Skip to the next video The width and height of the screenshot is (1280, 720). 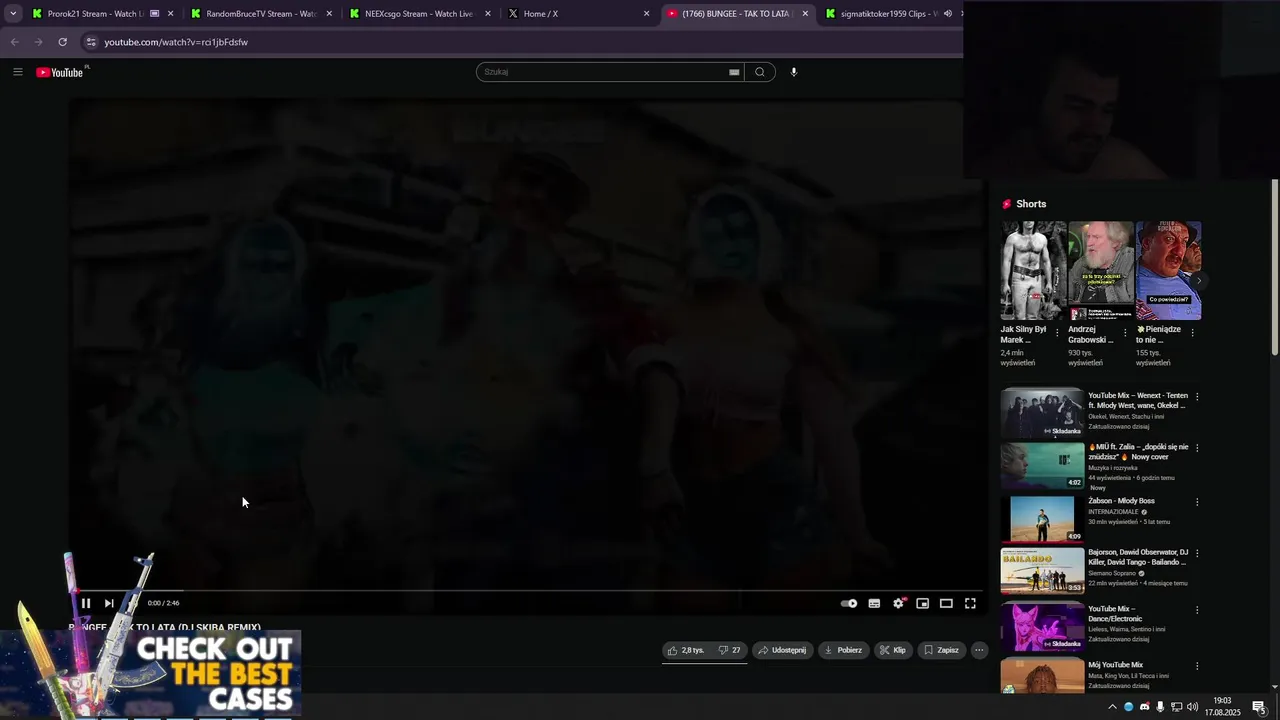coord(109,603)
